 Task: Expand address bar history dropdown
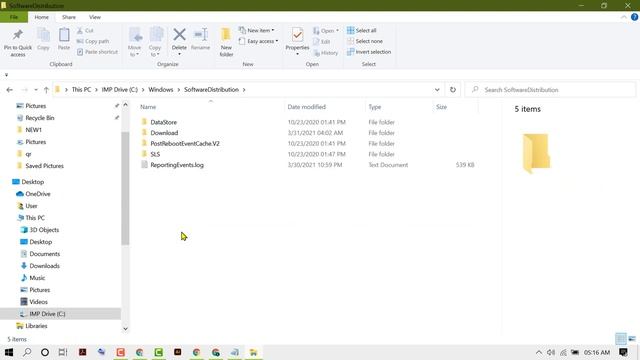[x=437, y=90]
